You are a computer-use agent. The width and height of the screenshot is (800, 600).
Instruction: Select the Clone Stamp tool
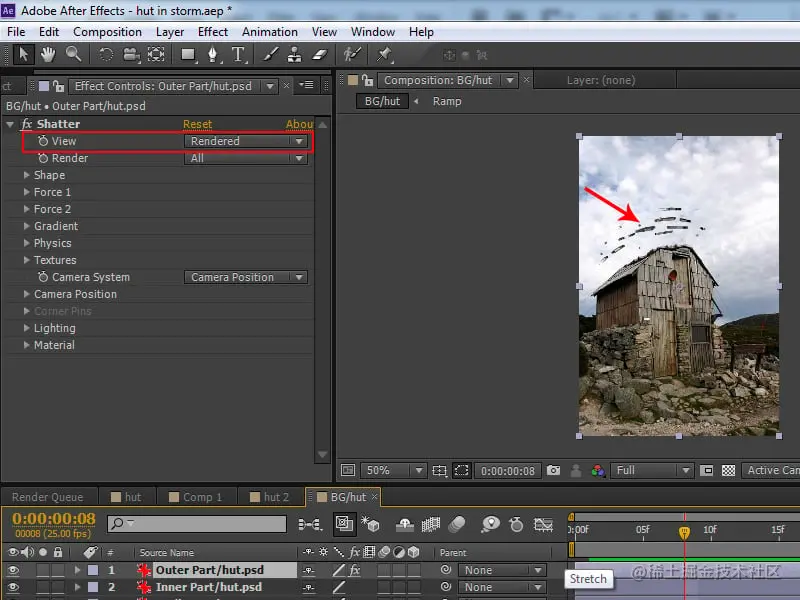(294, 55)
